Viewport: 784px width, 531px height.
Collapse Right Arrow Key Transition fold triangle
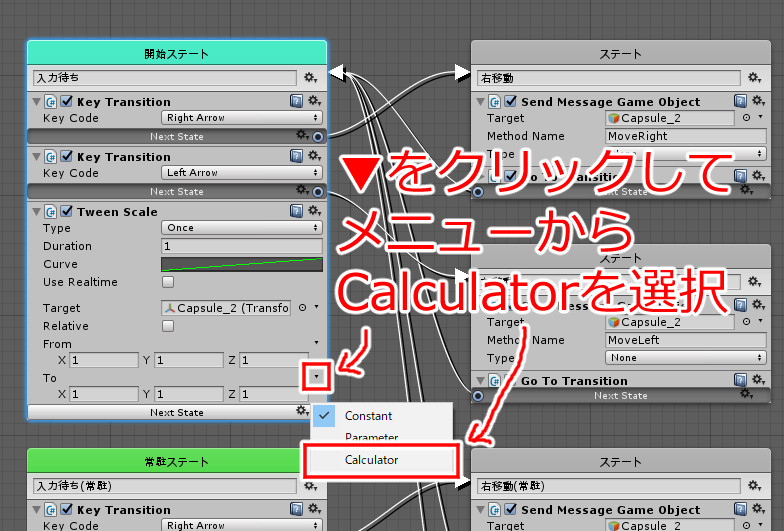(36, 102)
